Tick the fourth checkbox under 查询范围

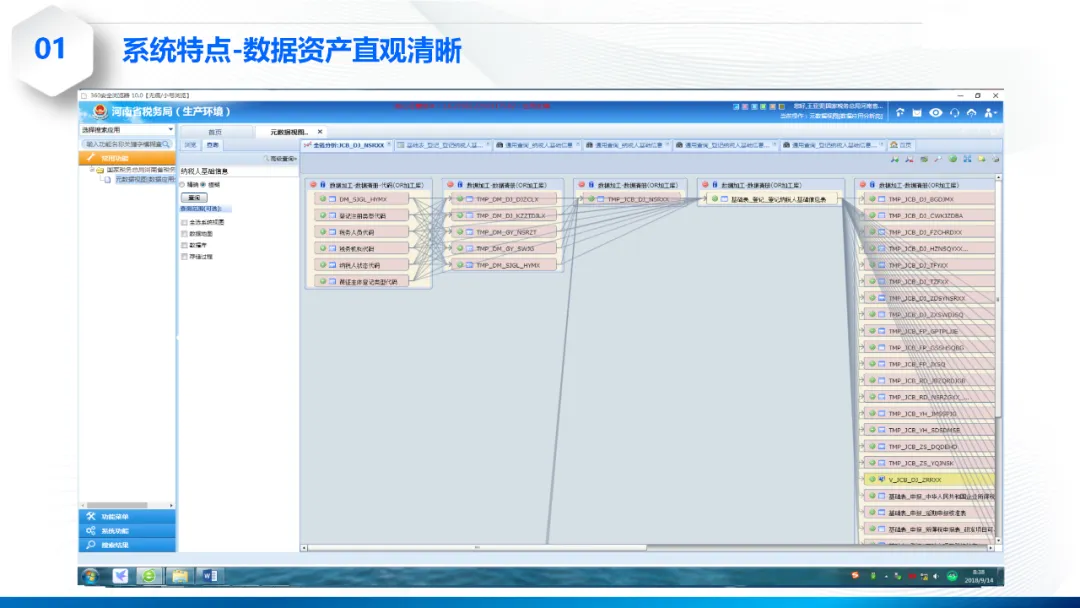tap(185, 257)
